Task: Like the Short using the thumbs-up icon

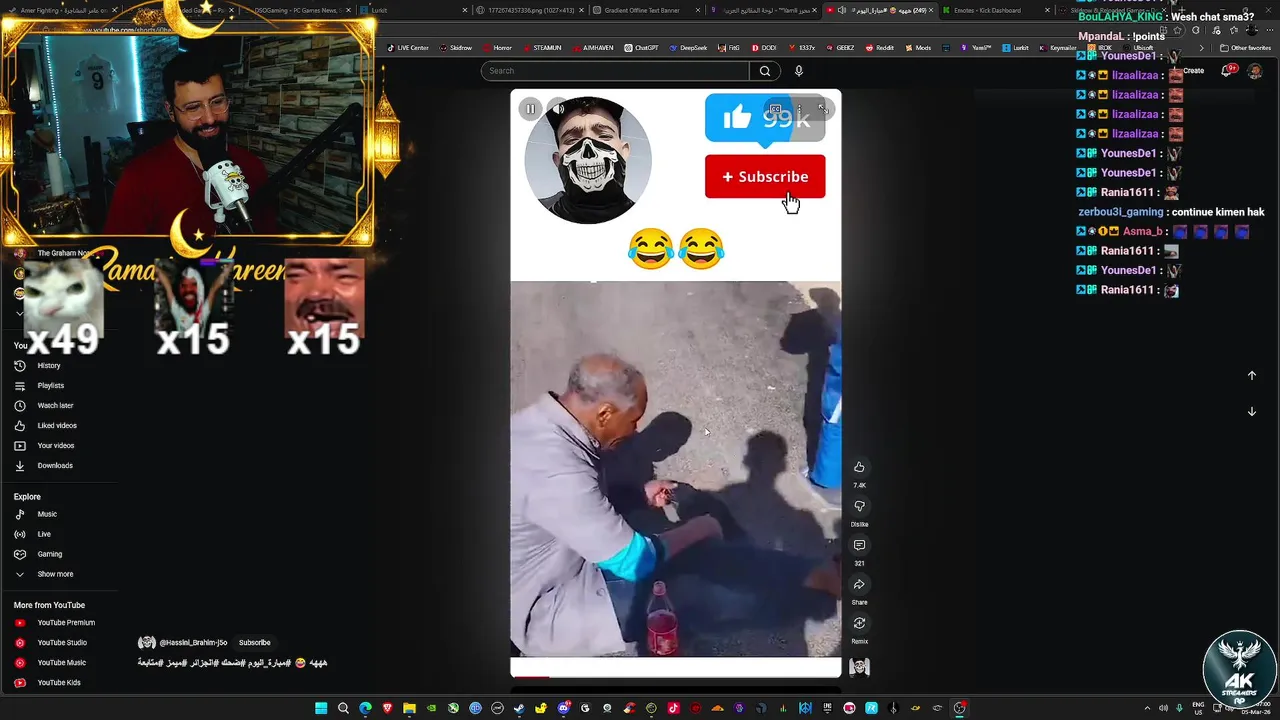Action: coord(859,467)
